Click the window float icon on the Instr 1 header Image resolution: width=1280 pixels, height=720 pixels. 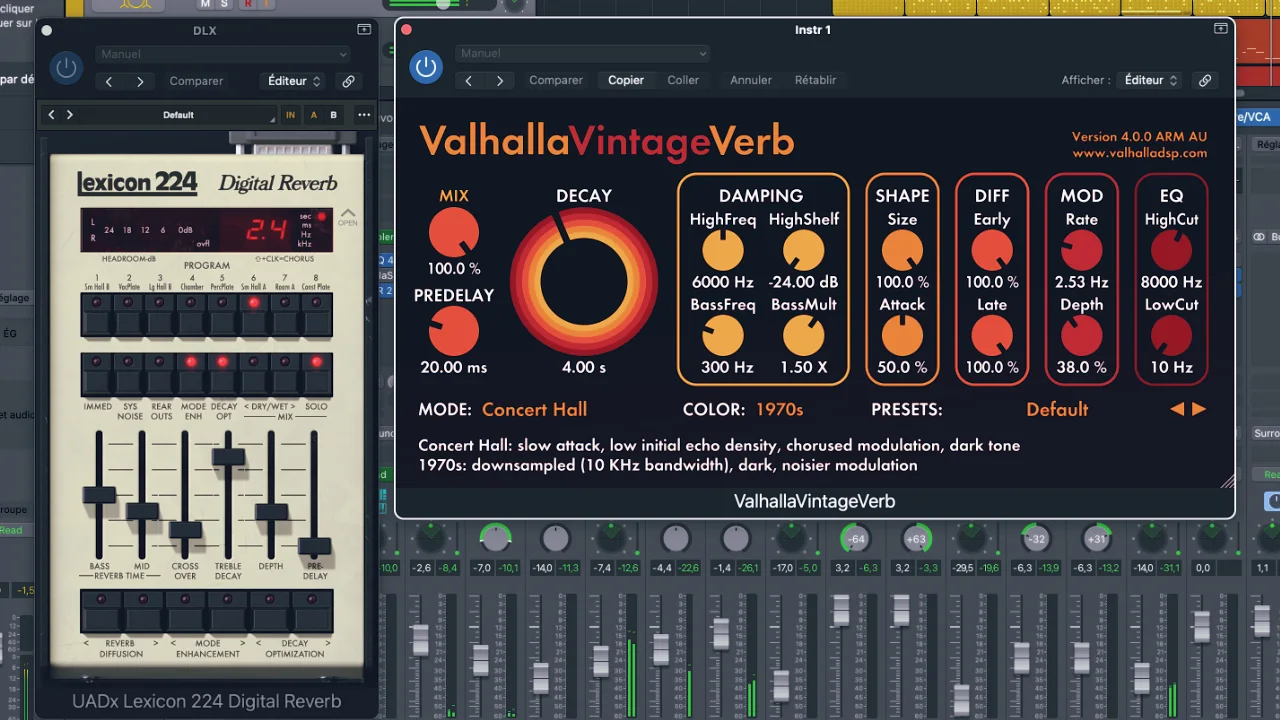1220,29
